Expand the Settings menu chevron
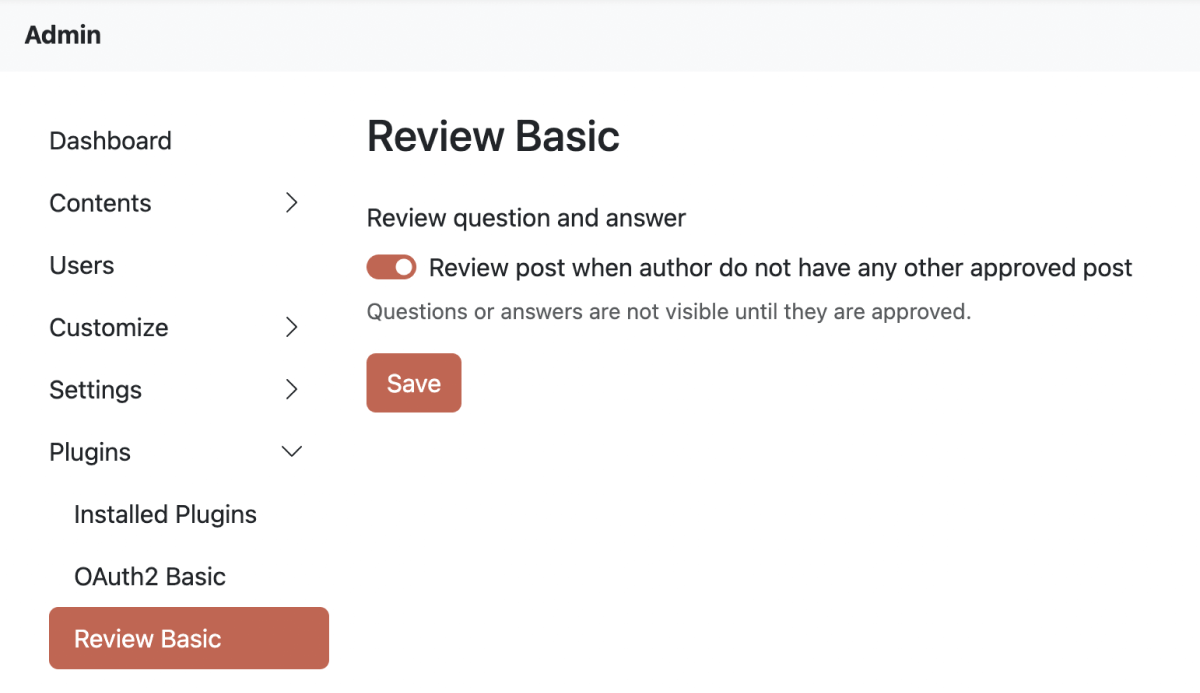This screenshot has width=1200, height=693. 291,389
